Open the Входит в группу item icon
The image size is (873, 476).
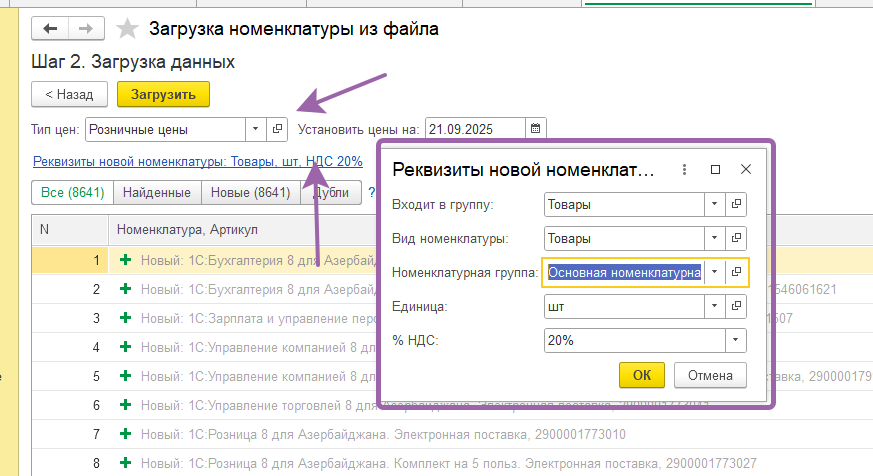click(736, 204)
